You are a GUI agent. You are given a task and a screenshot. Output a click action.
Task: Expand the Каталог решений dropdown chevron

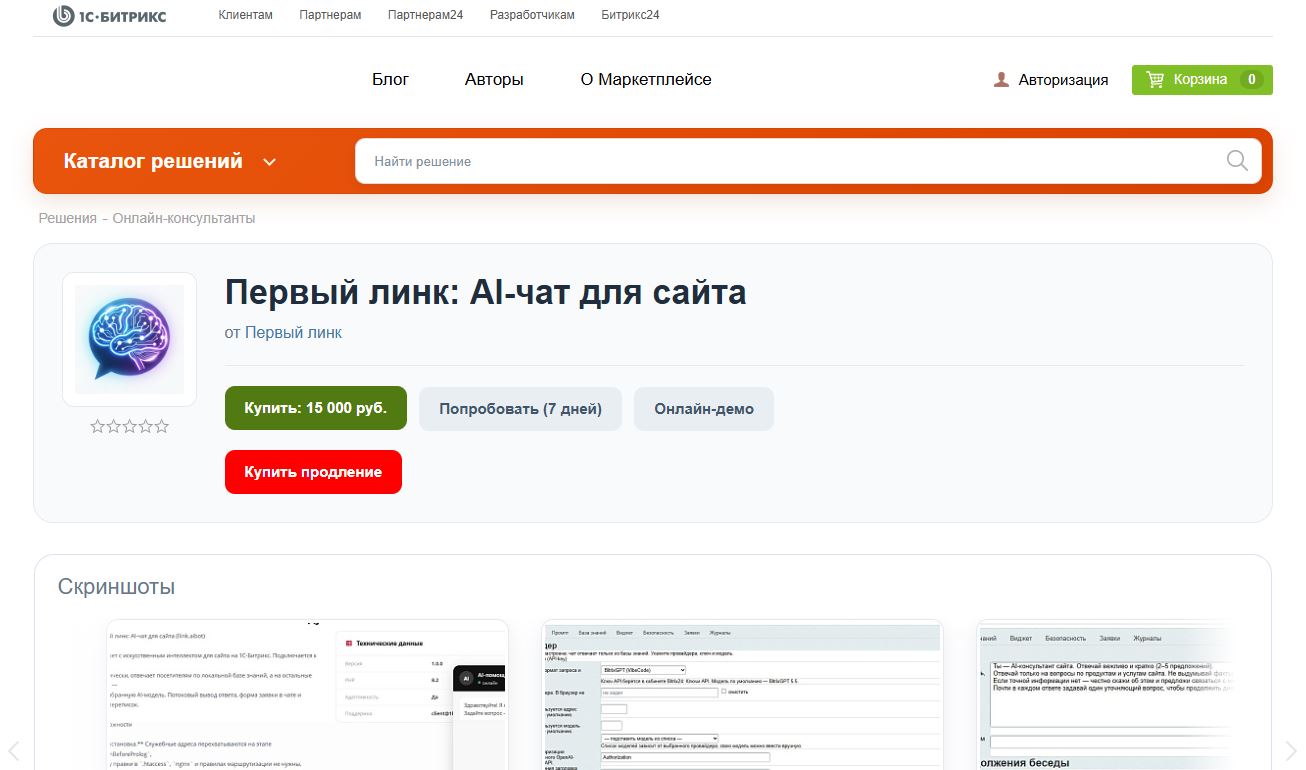(x=269, y=162)
